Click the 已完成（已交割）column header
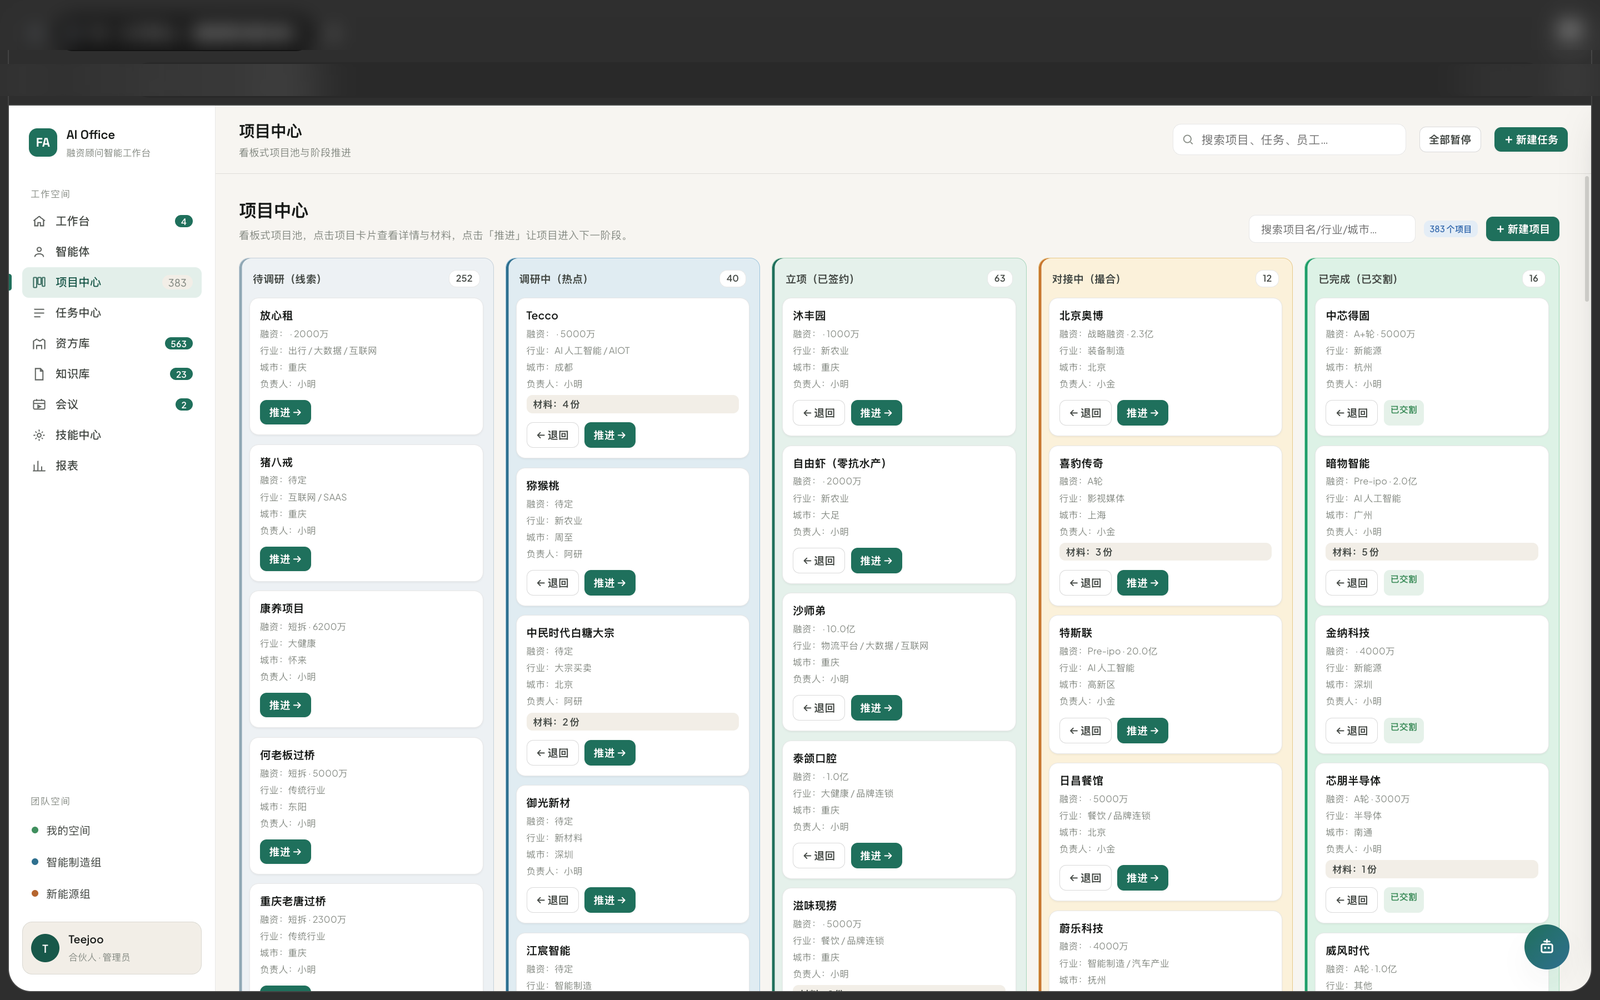The height and width of the screenshot is (1000, 1600). click(x=1358, y=279)
